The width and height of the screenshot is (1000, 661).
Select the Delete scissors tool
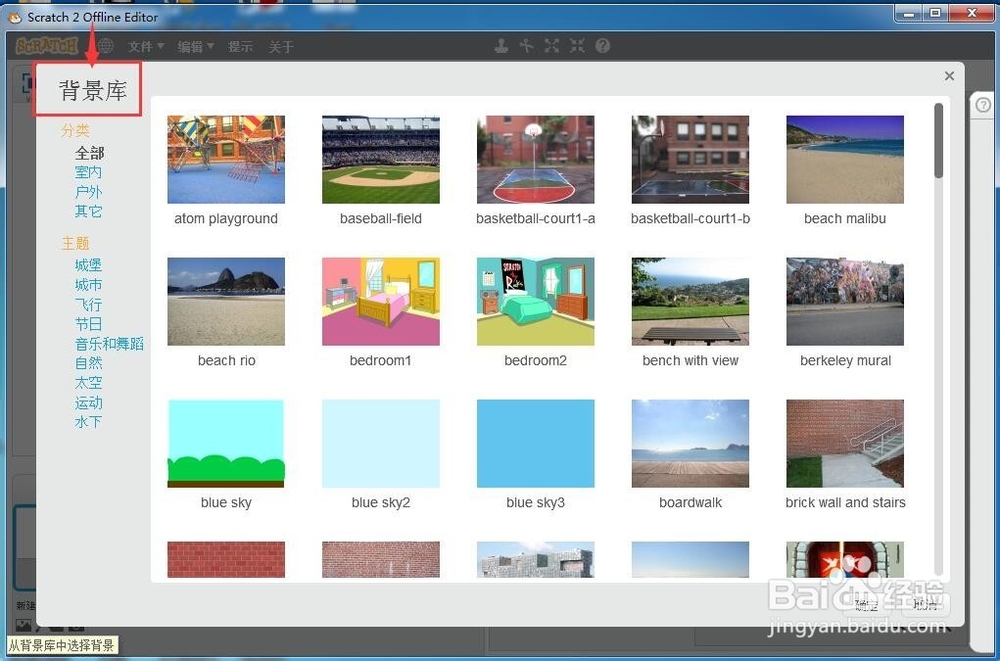click(x=527, y=46)
